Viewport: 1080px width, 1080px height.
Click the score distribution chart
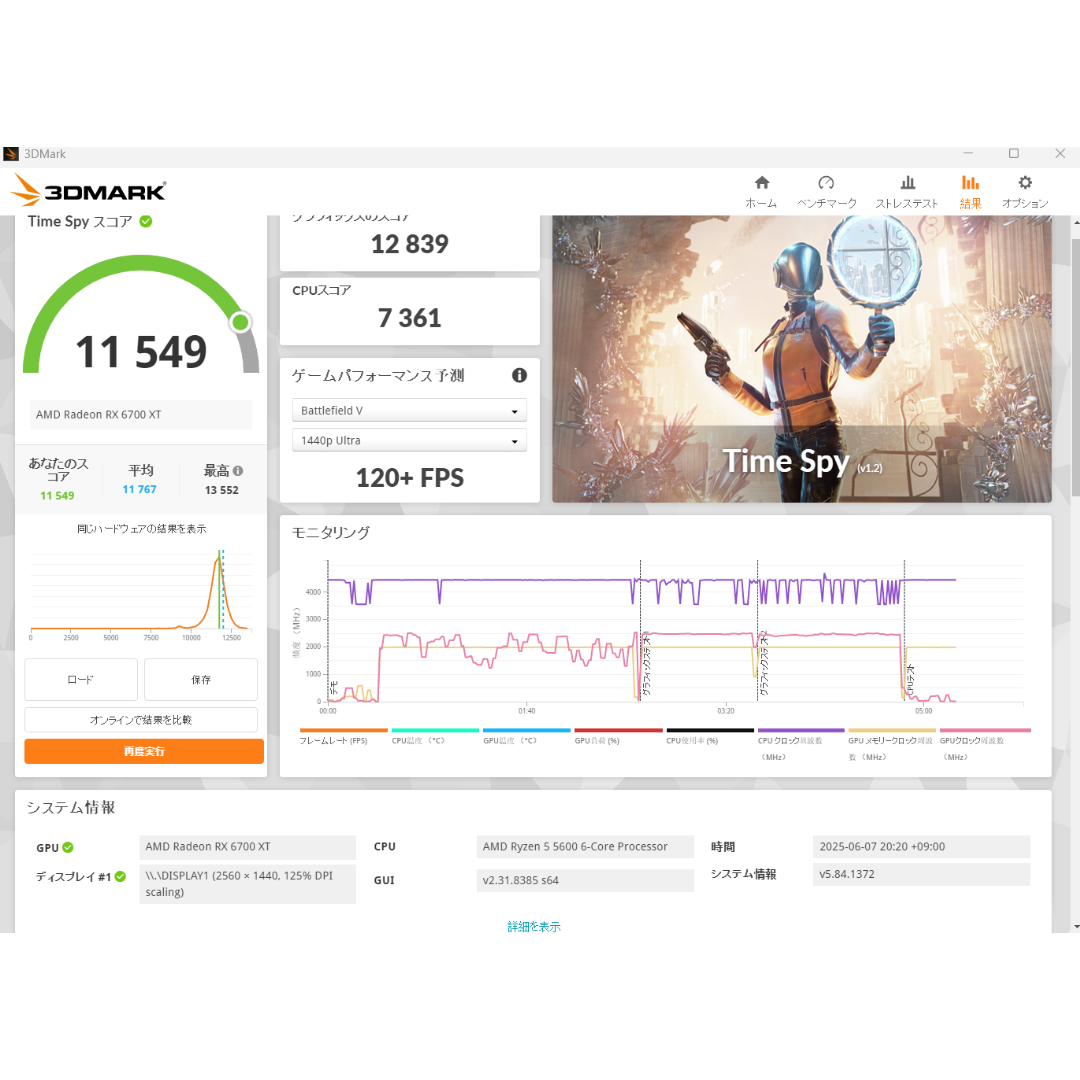coord(141,594)
